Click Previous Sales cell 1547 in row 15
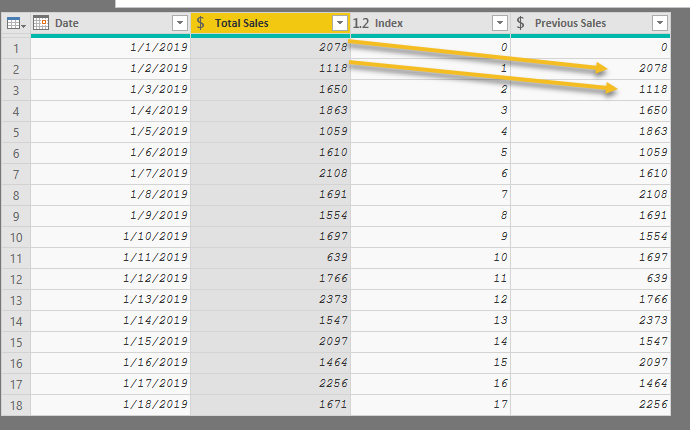This screenshot has width=690, height=430. click(591, 342)
